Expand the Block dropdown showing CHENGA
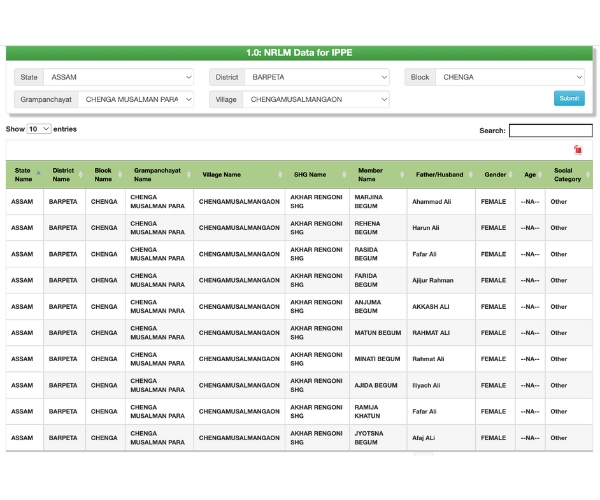Viewport: 600px width, 500px height. pos(510,77)
